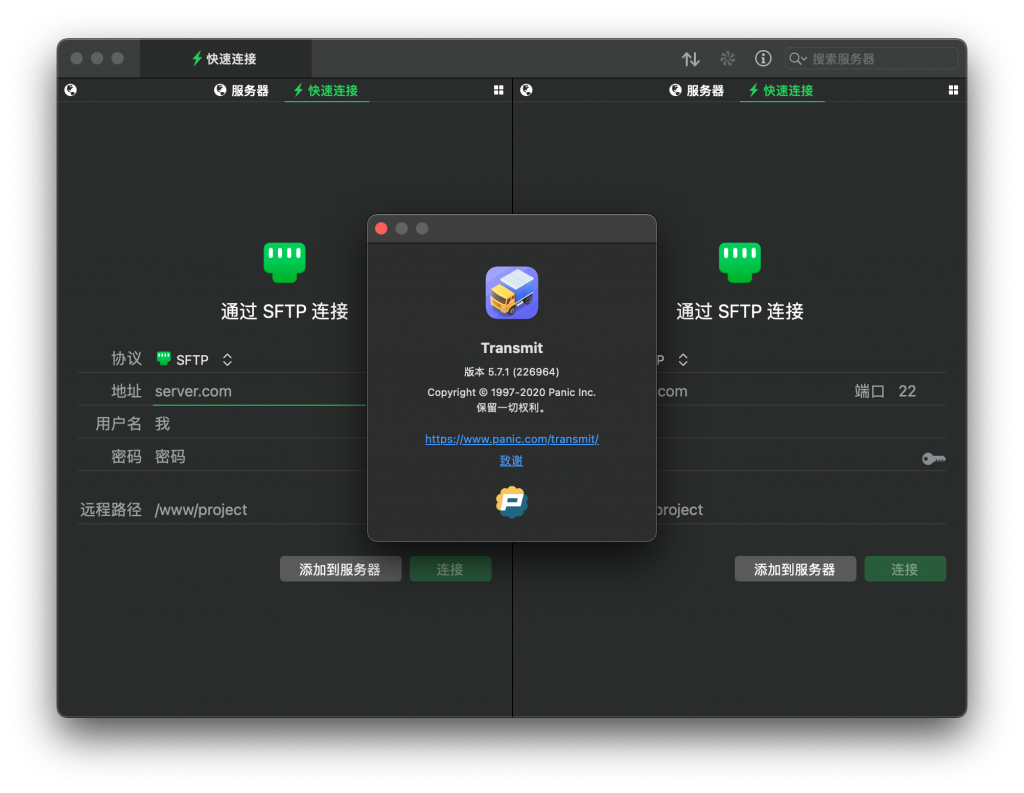Click left pane 远程路径 /www/project field

pyautogui.click(x=260, y=510)
